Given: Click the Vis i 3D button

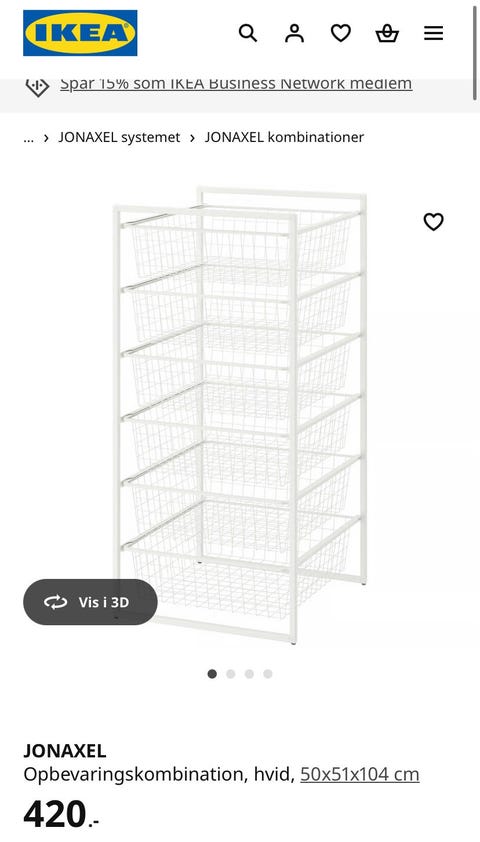Looking at the screenshot, I should coord(90,602).
